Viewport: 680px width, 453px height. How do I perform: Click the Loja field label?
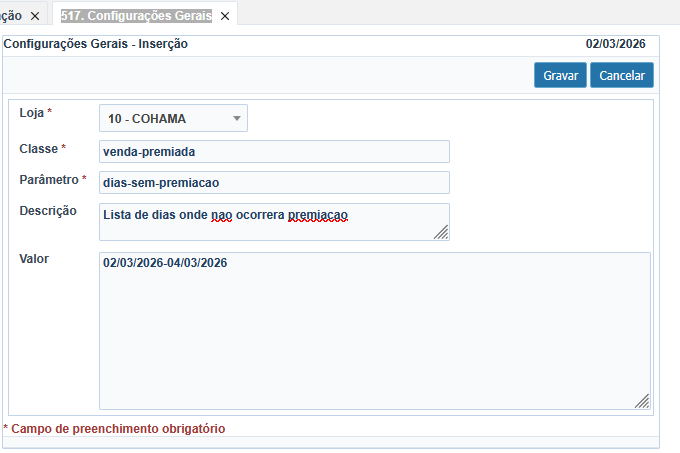click(32, 113)
